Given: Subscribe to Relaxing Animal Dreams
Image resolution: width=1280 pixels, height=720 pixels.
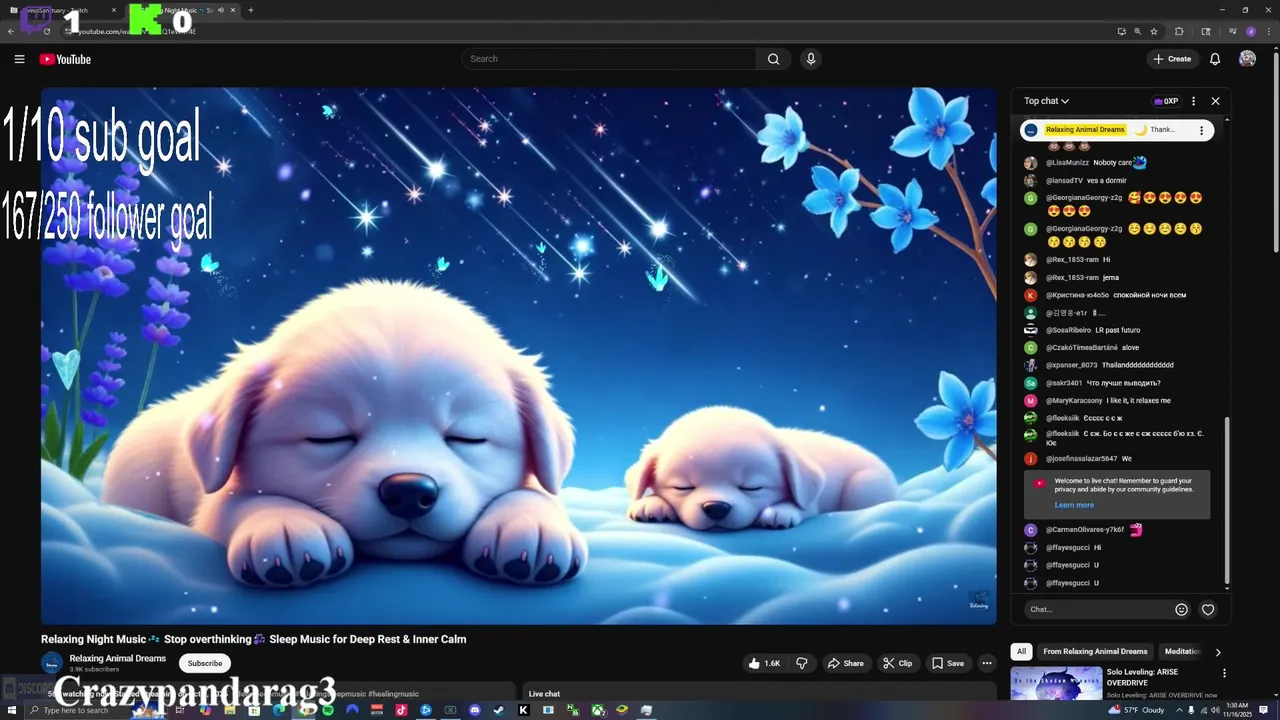Looking at the screenshot, I should (x=205, y=663).
